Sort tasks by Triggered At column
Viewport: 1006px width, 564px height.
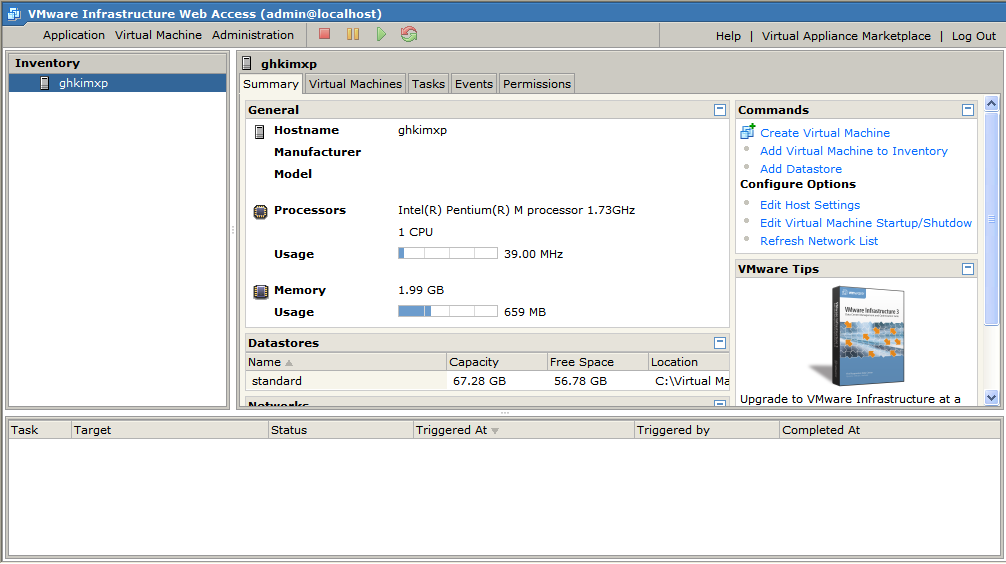[524, 430]
